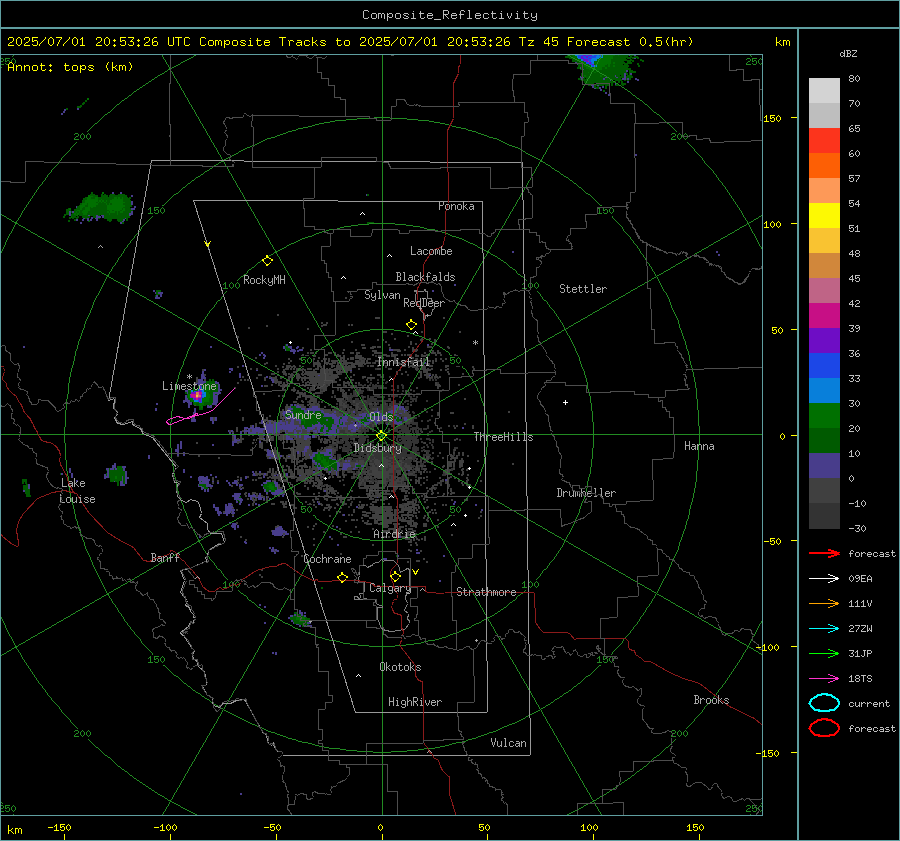Click the red swatch between 65 and 60 dBZ
The width and height of the screenshot is (900, 841).
pyautogui.click(x=824, y=141)
